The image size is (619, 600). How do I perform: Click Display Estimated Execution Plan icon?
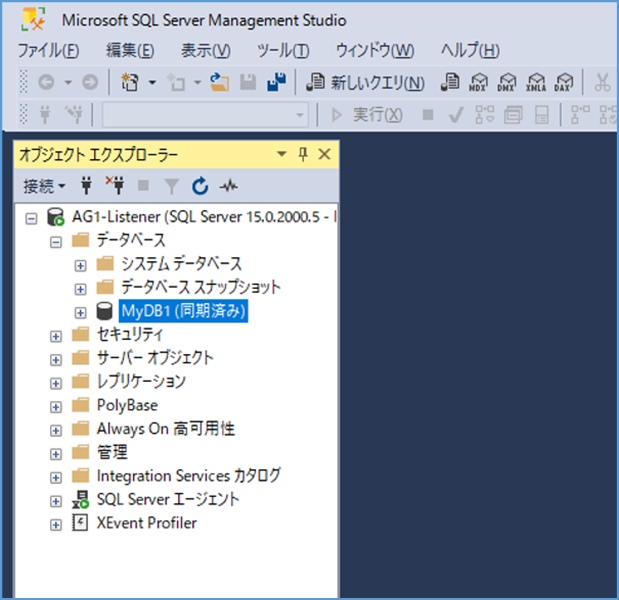(484, 115)
